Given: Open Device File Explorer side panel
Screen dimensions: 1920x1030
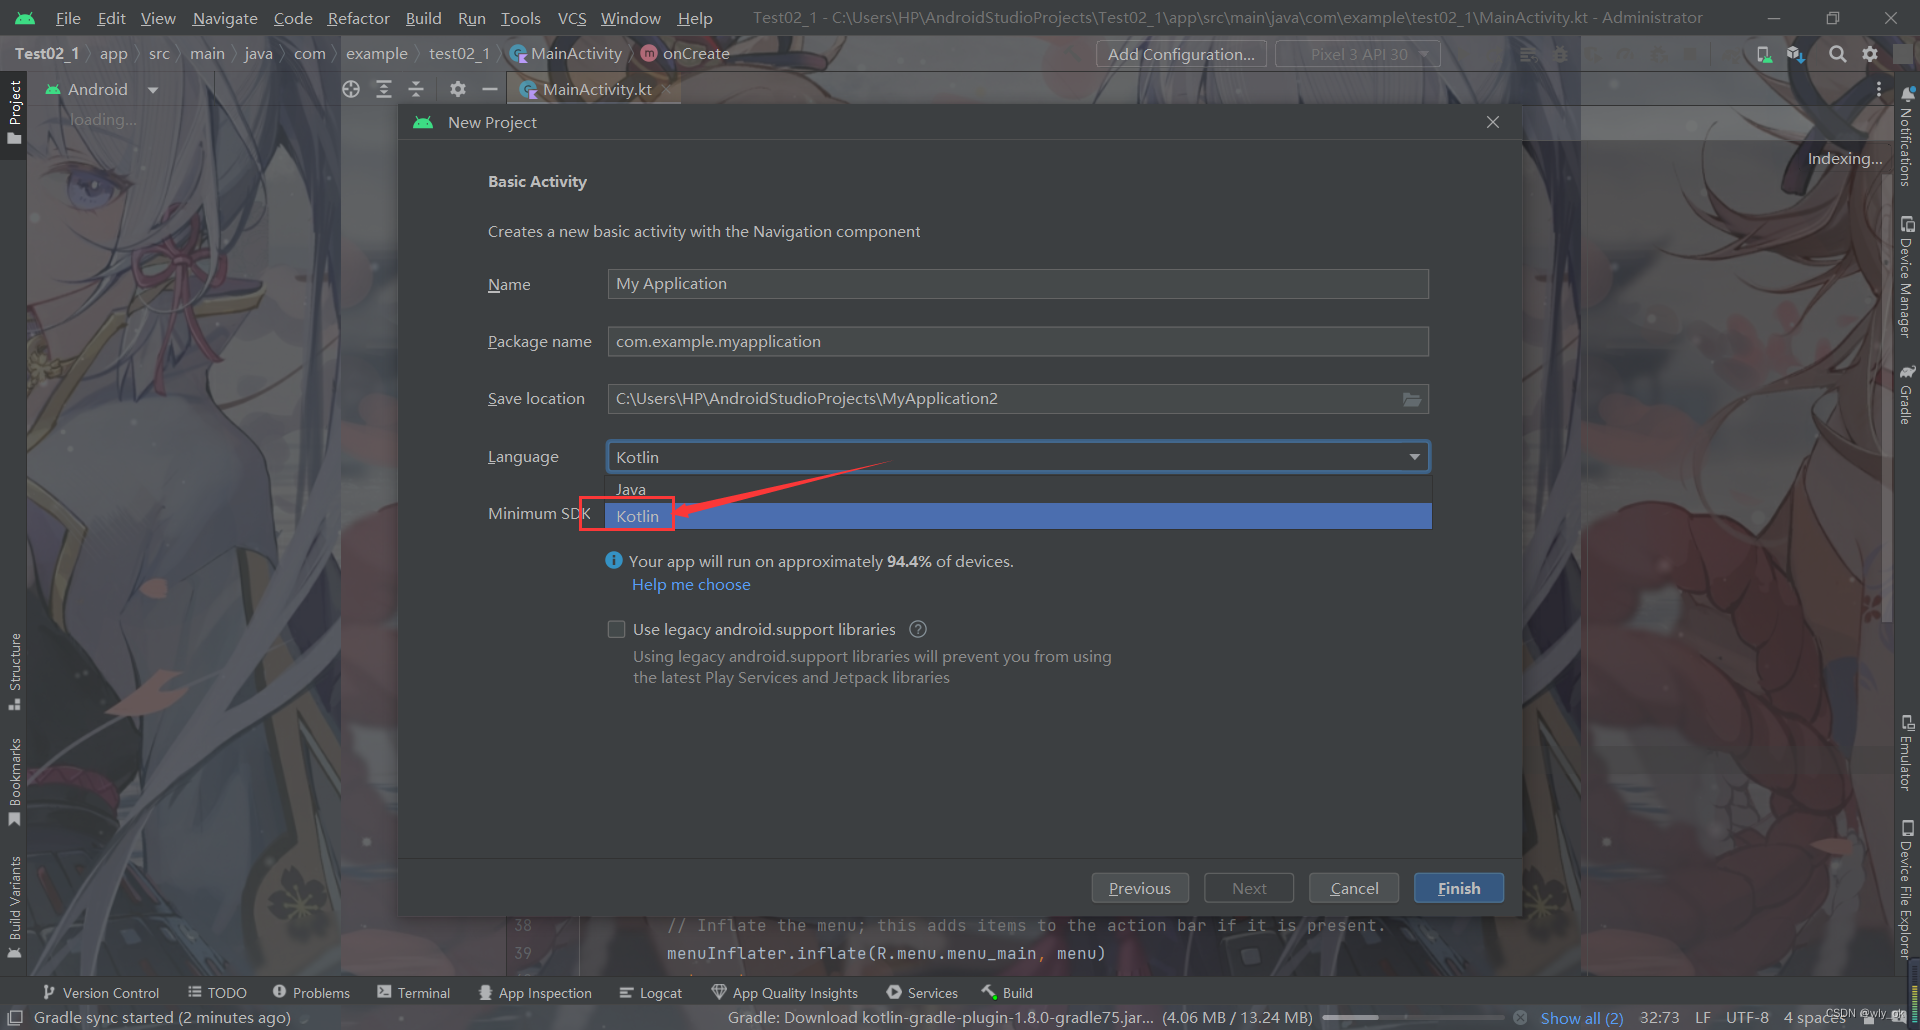Looking at the screenshot, I should coord(1907,890).
